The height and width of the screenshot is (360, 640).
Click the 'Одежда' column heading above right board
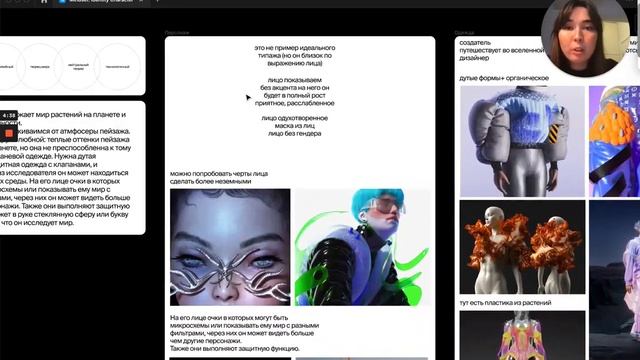click(464, 32)
